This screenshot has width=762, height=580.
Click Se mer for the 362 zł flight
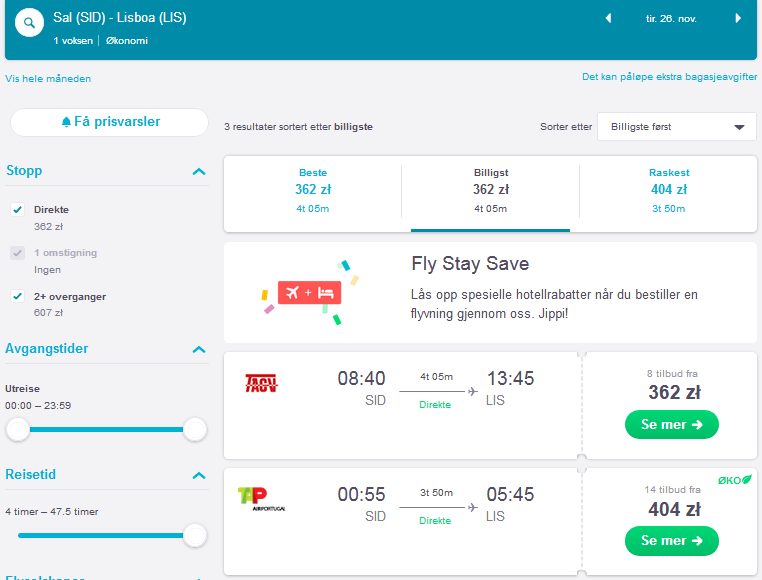click(x=672, y=424)
